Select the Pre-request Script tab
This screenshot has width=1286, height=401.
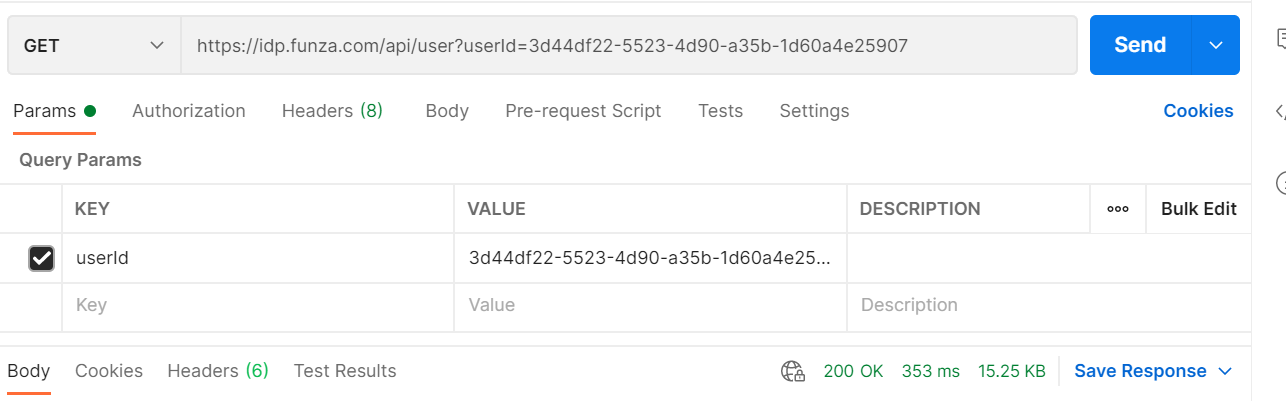pyautogui.click(x=583, y=111)
